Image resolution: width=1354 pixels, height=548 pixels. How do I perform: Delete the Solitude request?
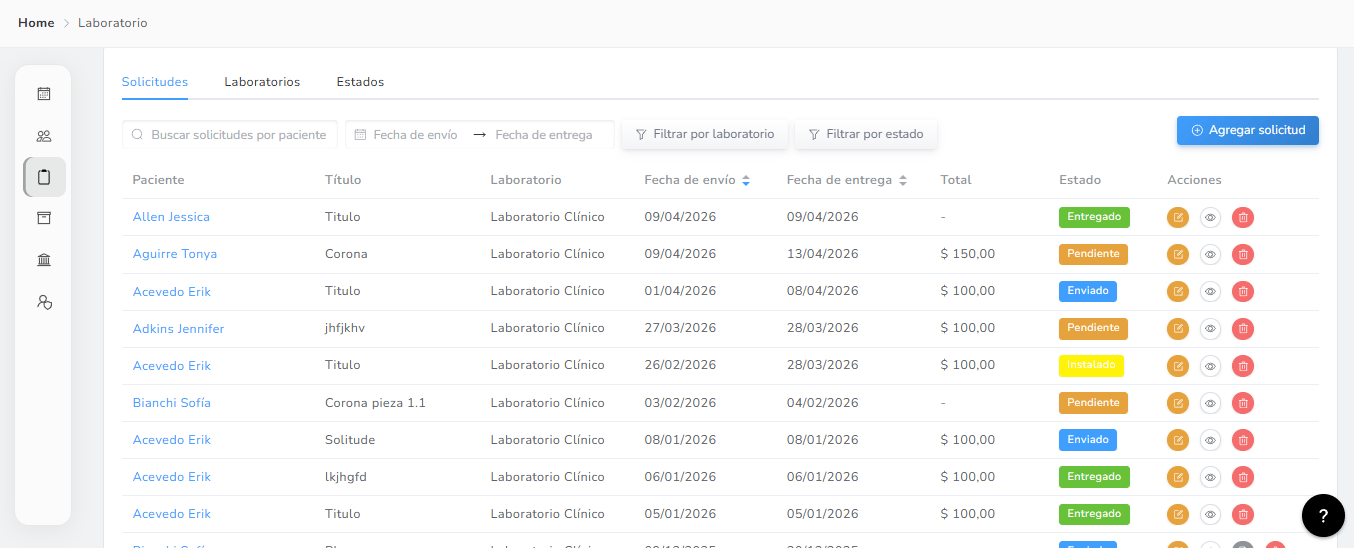click(1242, 440)
